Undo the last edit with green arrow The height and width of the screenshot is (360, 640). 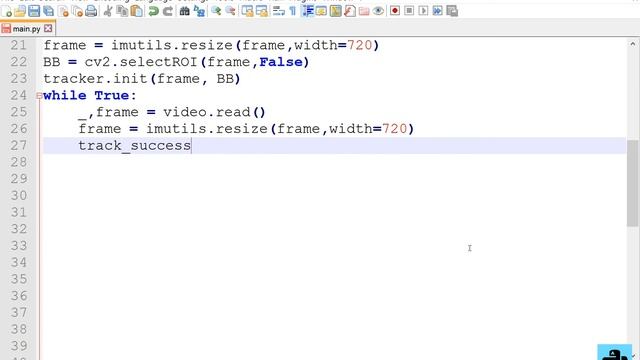[153, 11]
